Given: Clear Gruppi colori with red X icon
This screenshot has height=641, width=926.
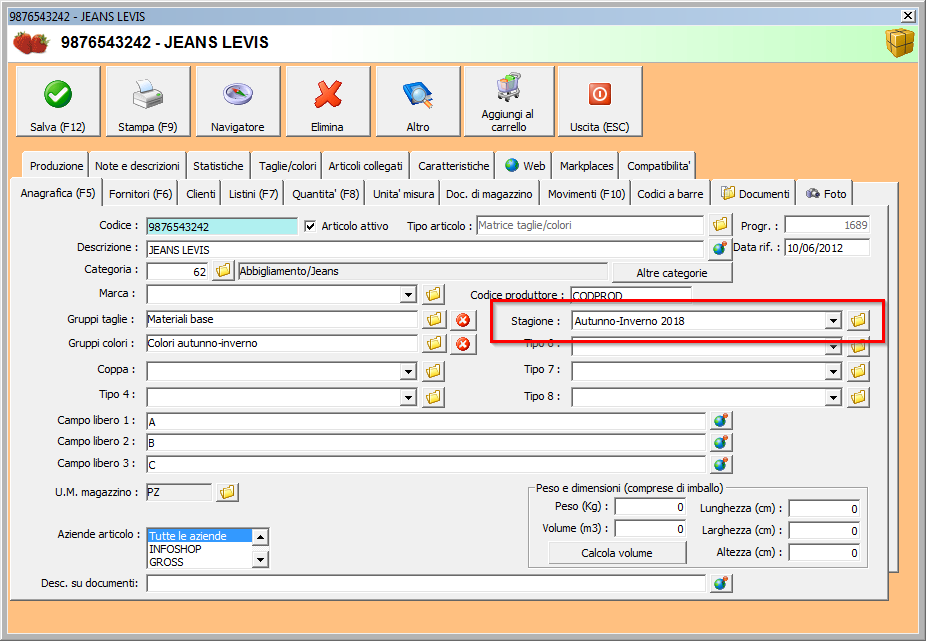Looking at the screenshot, I should [463, 344].
